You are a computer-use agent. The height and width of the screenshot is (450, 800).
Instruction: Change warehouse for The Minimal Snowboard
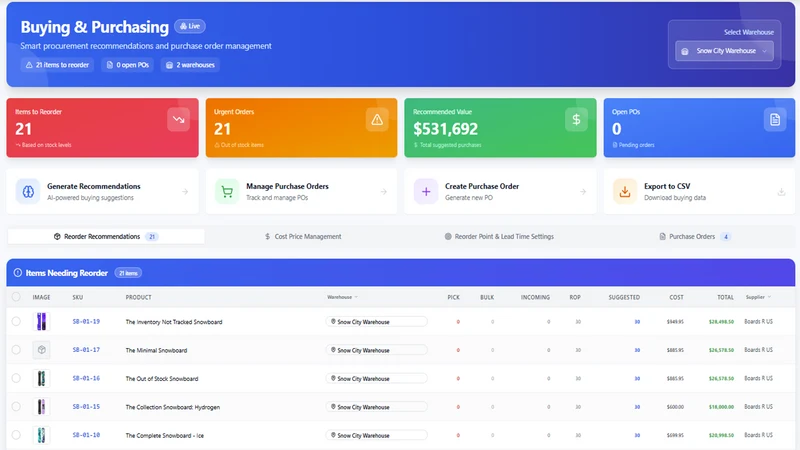[377, 350]
